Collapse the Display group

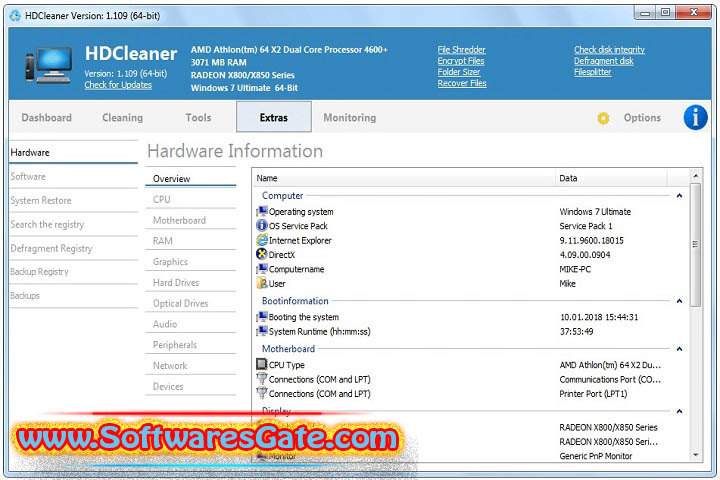(679, 411)
